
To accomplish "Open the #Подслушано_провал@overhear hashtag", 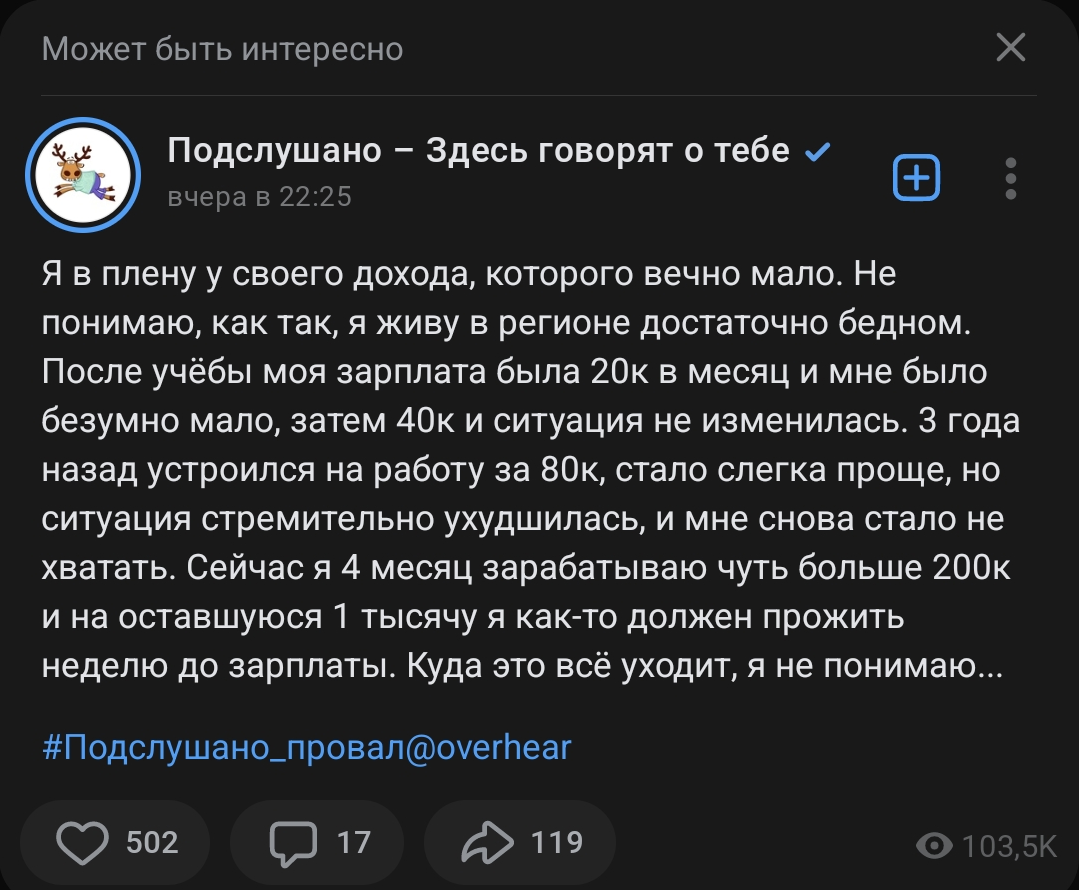I will (307, 747).
